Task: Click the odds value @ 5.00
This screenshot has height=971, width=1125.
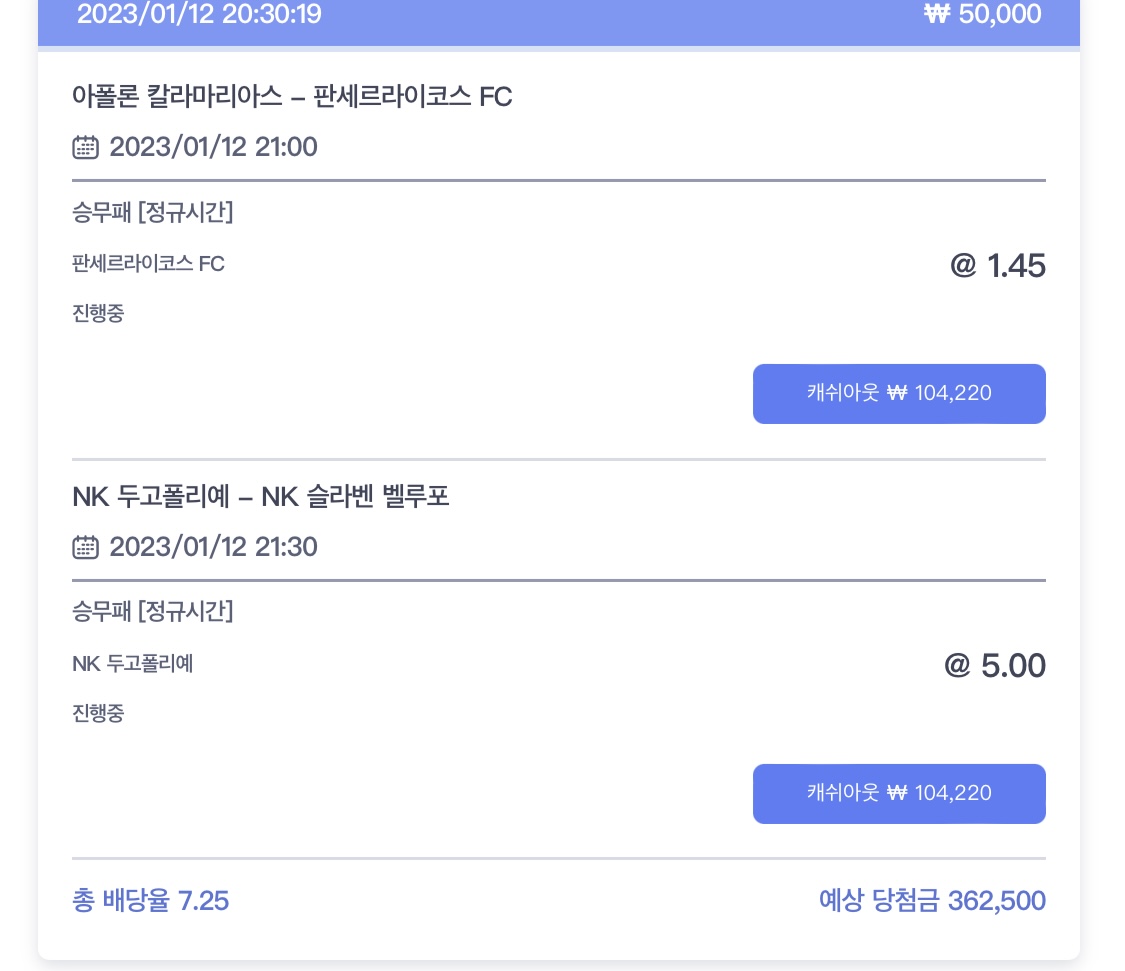Action: point(995,665)
